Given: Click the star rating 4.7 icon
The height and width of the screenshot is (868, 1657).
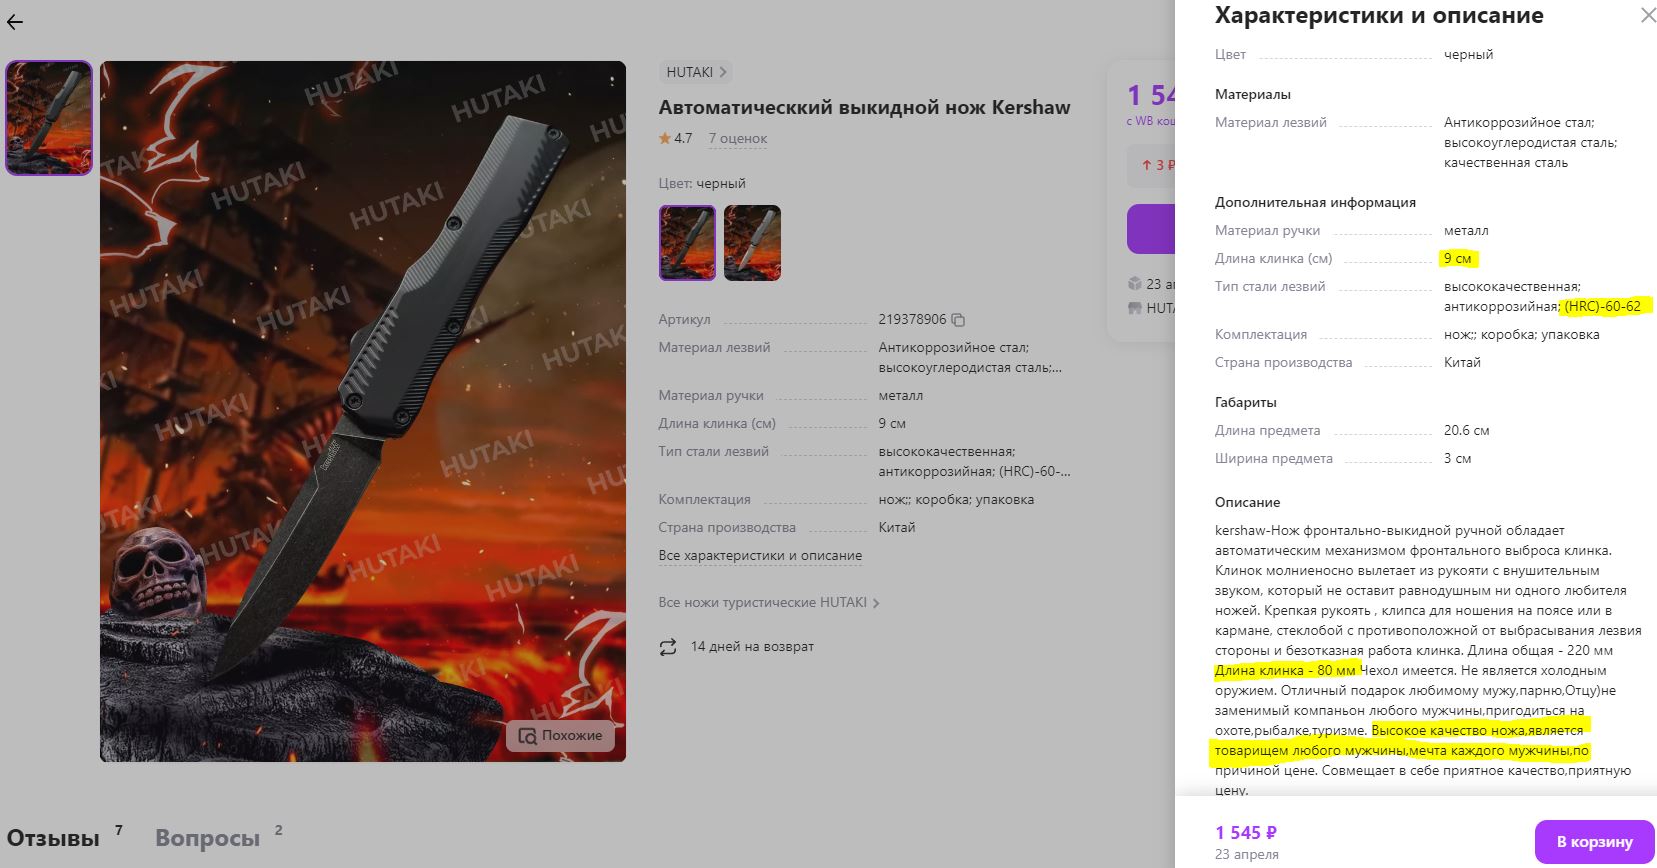Looking at the screenshot, I should (665, 139).
